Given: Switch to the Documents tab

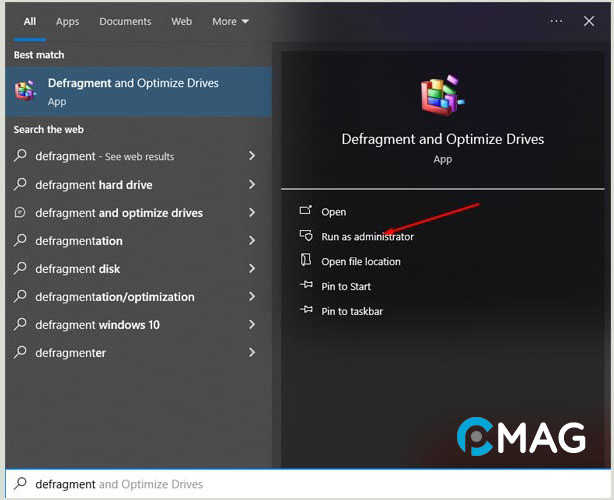Looking at the screenshot, I should pyautogui.click(x=125, y=21).
